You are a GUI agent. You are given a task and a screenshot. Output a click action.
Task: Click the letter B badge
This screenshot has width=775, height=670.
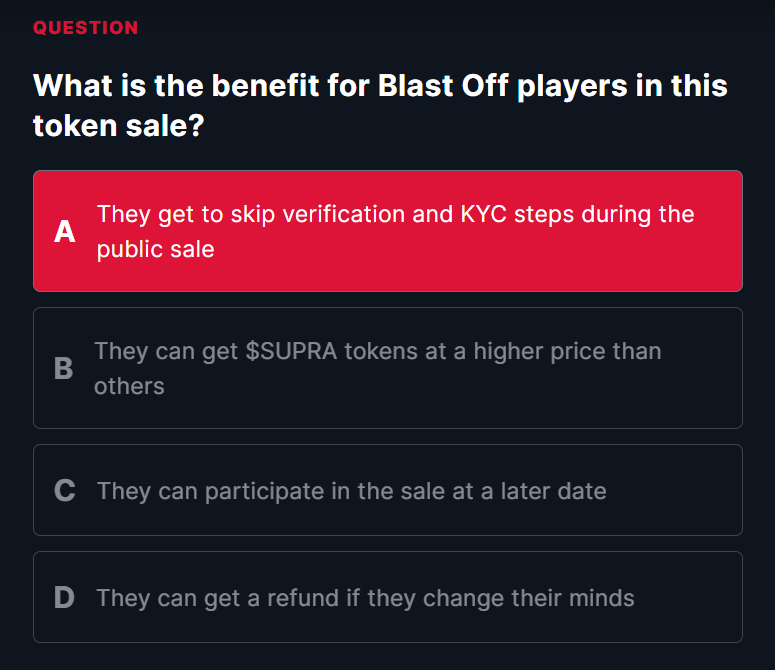pyautogui.click(x=63, y=369)
